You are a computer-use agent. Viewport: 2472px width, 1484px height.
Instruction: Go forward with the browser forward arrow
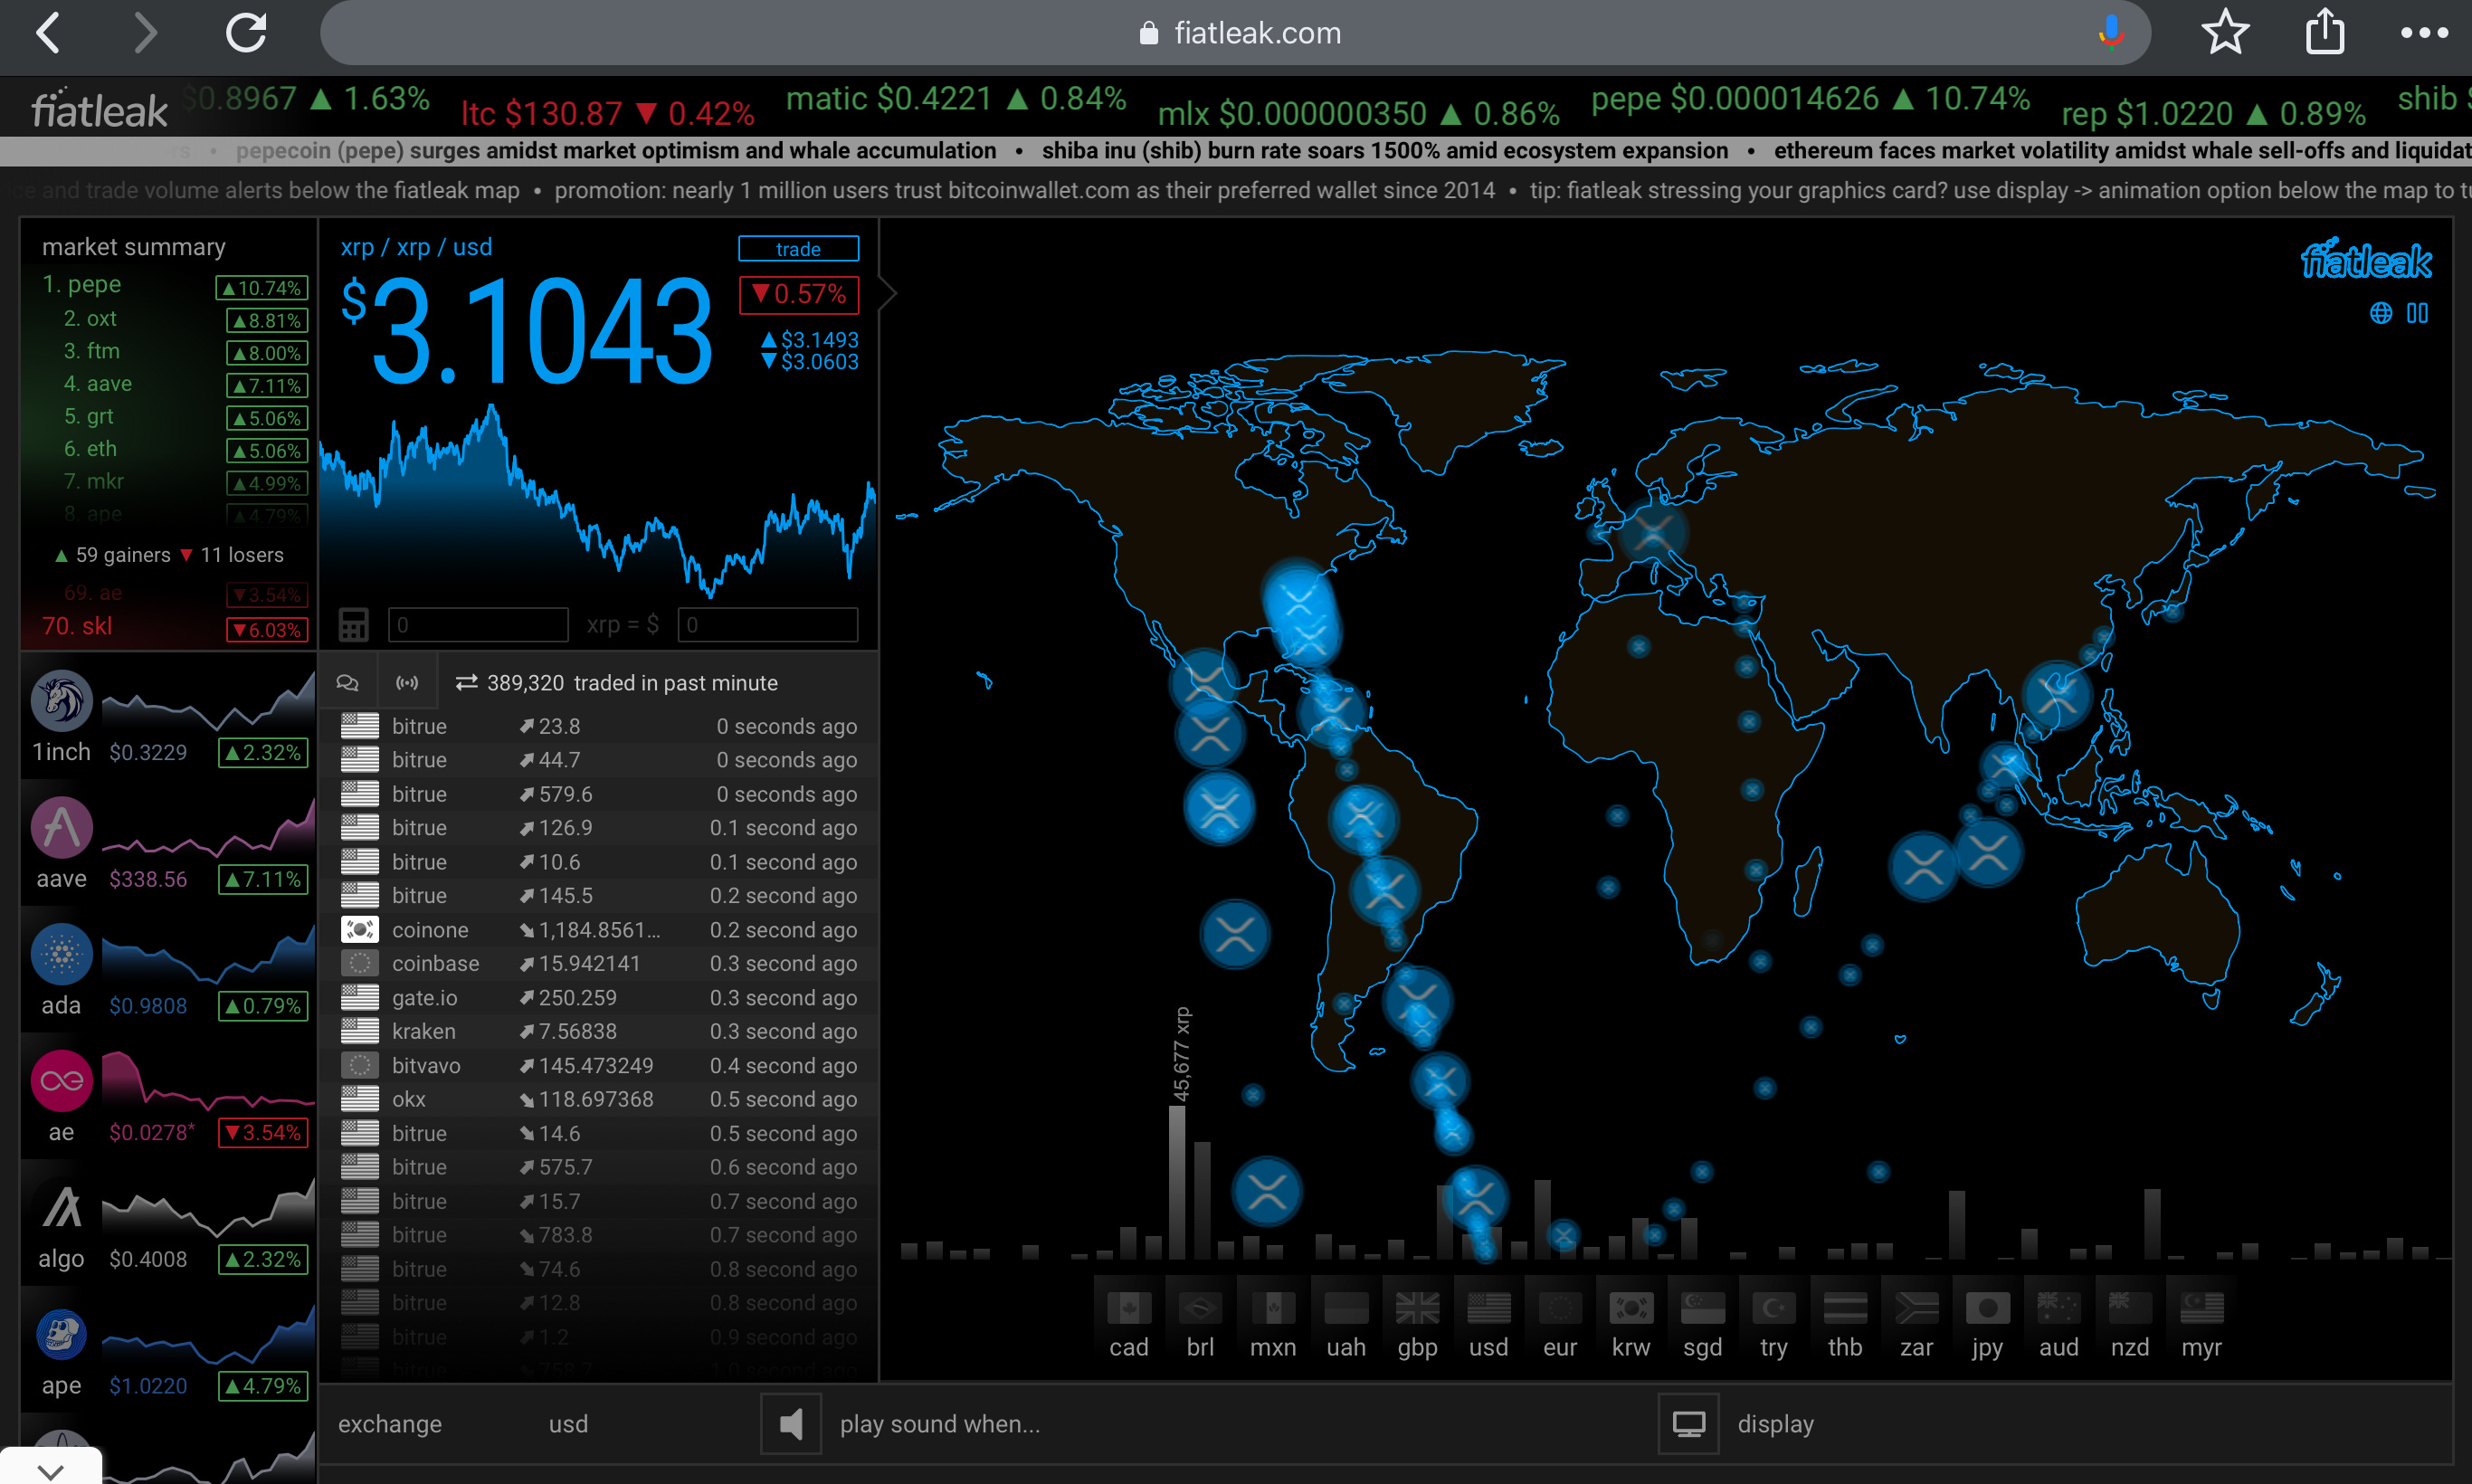(146, 33)
